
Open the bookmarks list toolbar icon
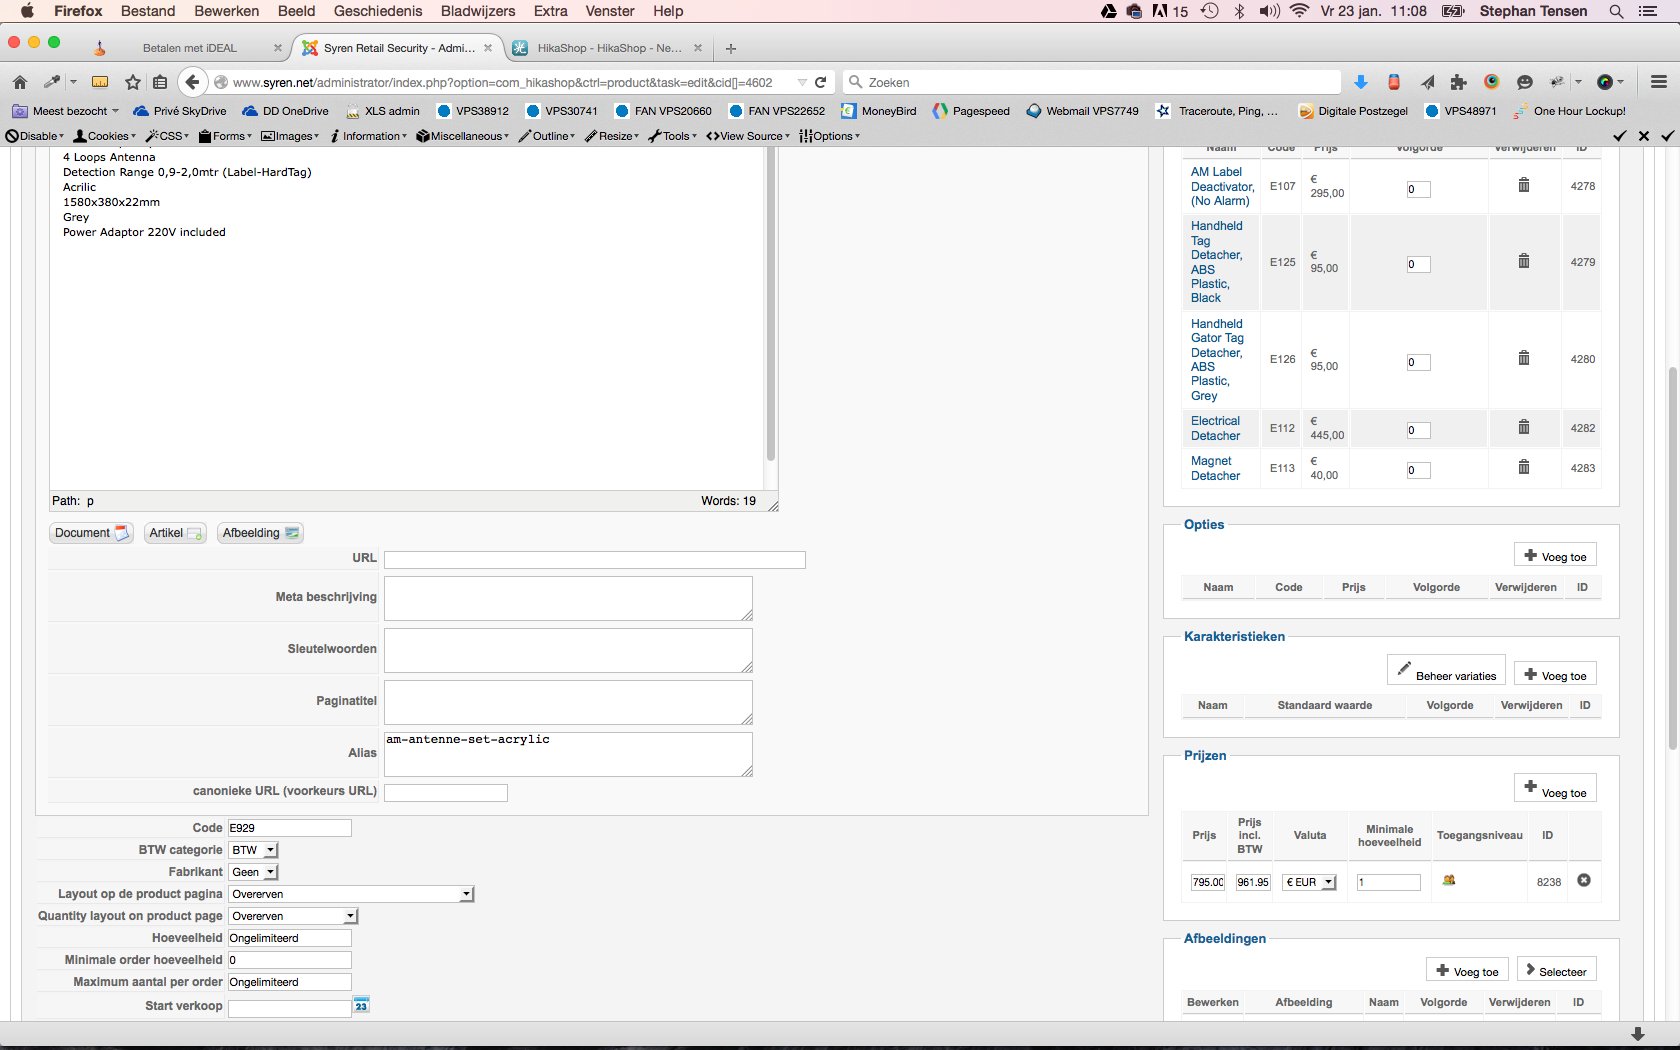click(160, 82)
